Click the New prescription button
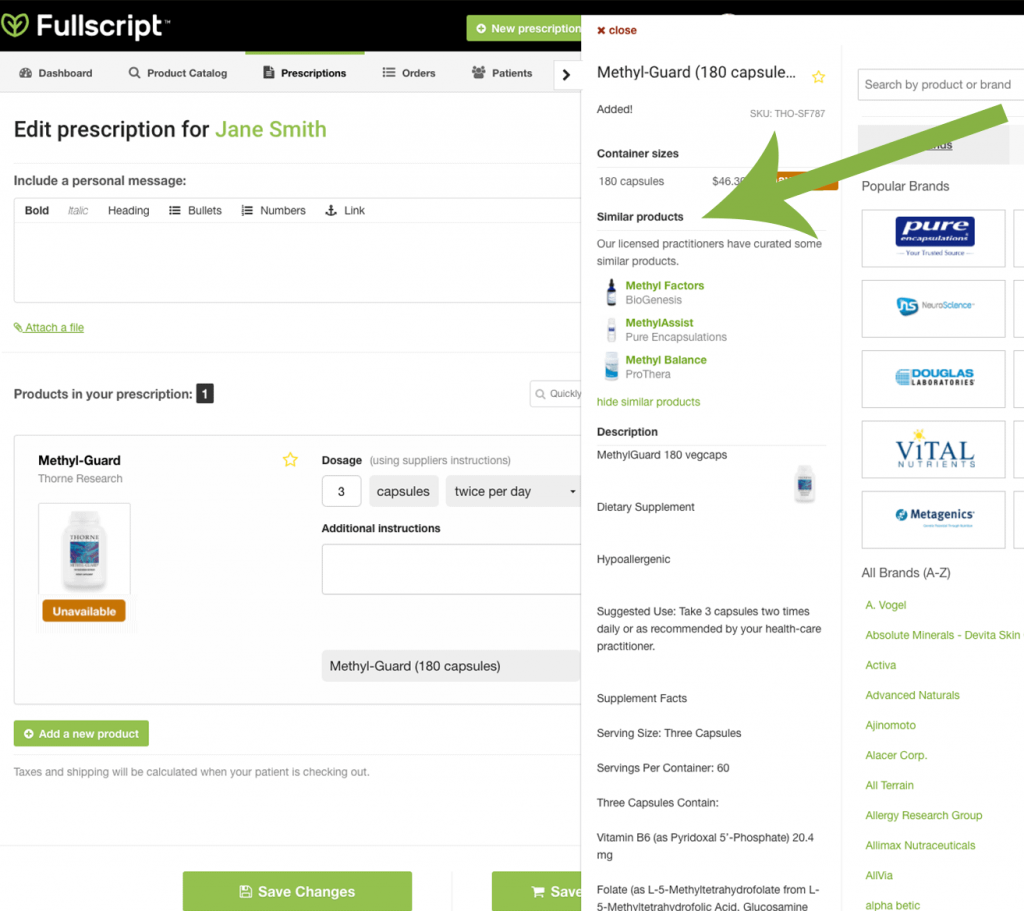The width and height of the screenshot is (1024, 911). point(524,29)
